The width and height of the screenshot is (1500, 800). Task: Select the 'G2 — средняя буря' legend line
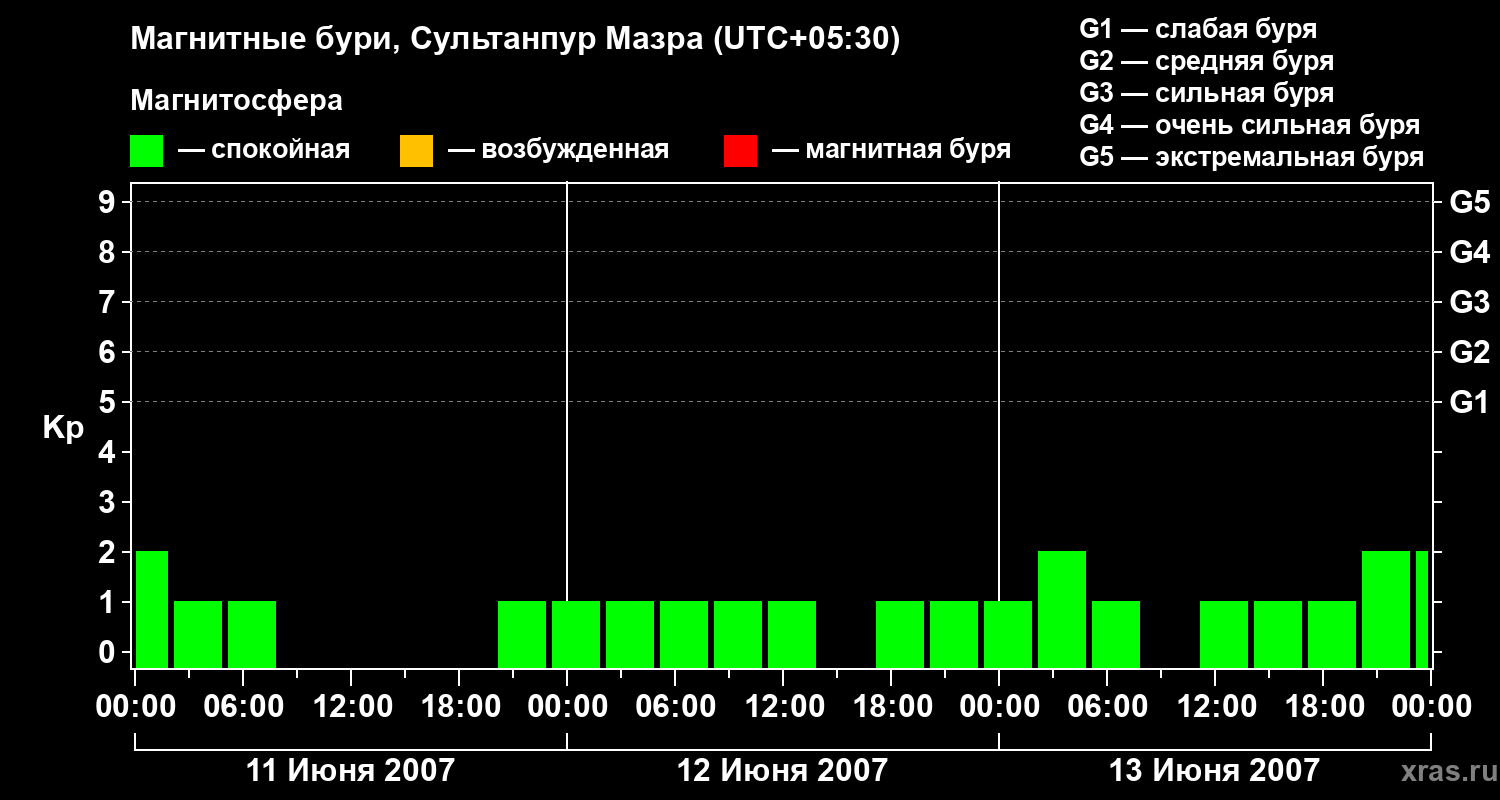point(1207,61)
